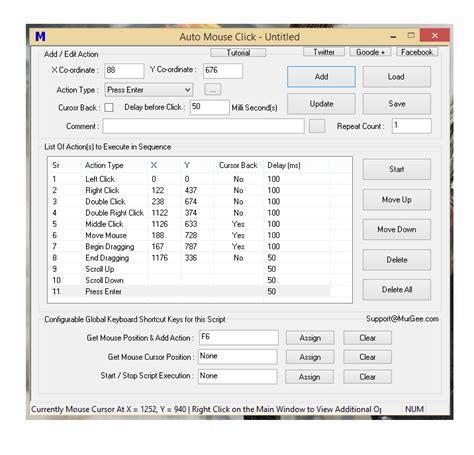Viewport: 474px width, 455px height.
Task: Click the NUM indicator in status bar
Action: click(414, 409)
